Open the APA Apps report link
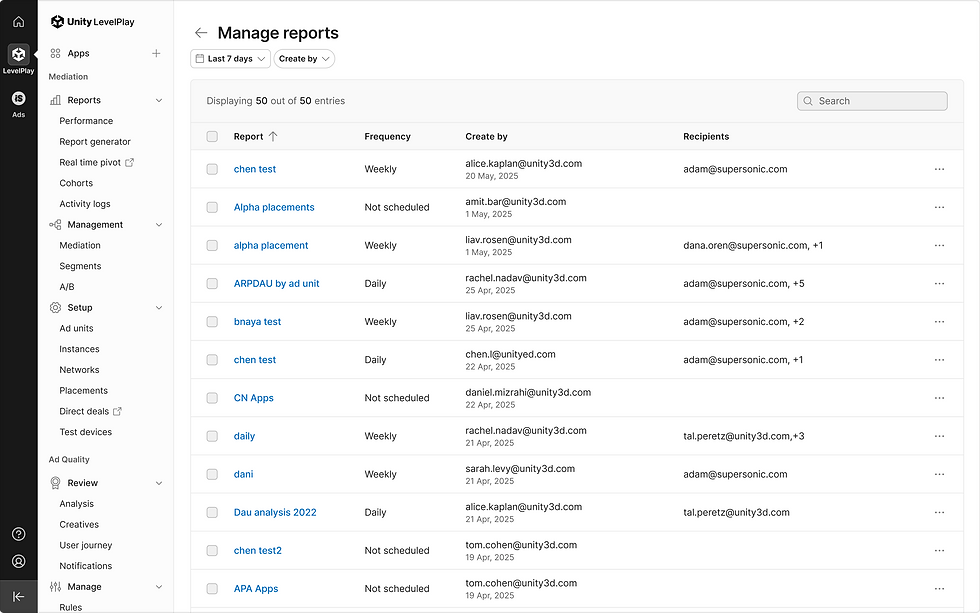This screenshot has height=613, width=980. [256, 589]
